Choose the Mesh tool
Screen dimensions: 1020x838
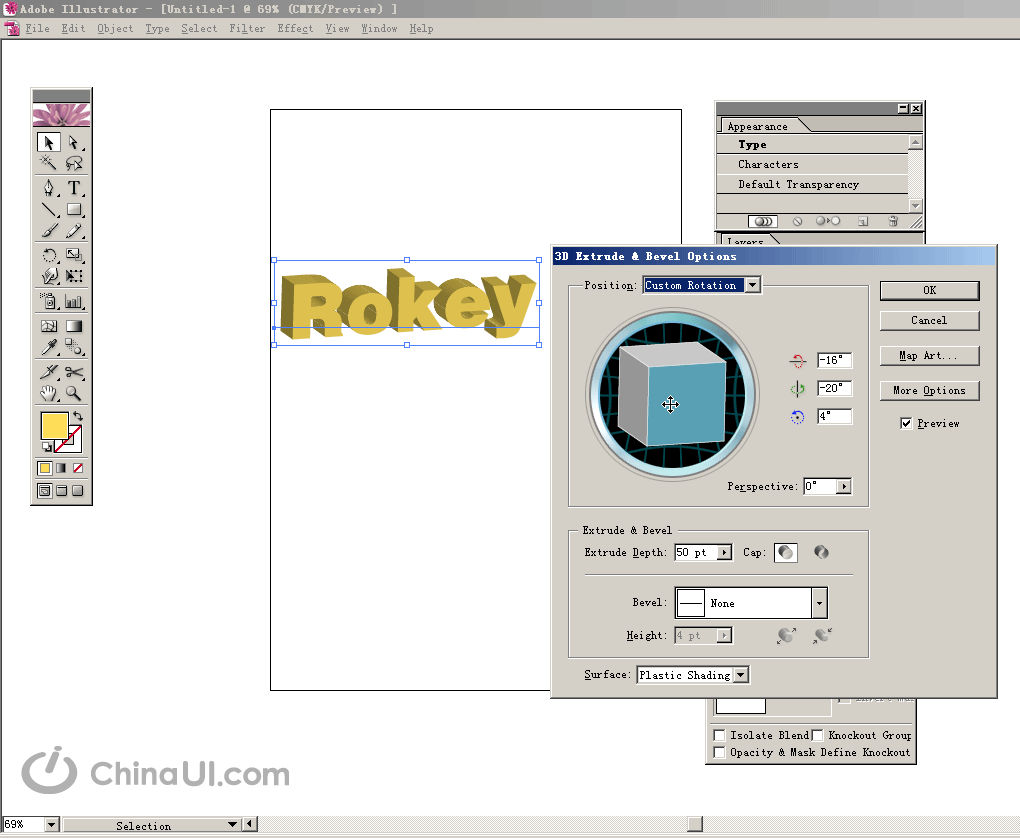point(49,326)
